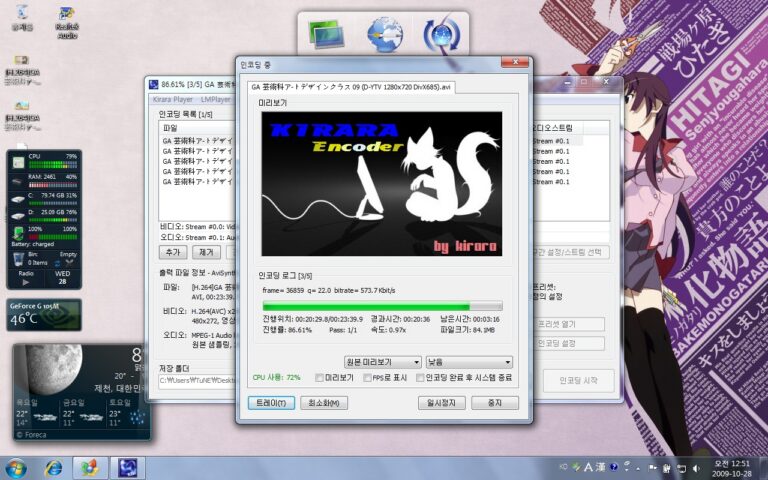Click the WED 28 date in gadget

tap(62, 278)
